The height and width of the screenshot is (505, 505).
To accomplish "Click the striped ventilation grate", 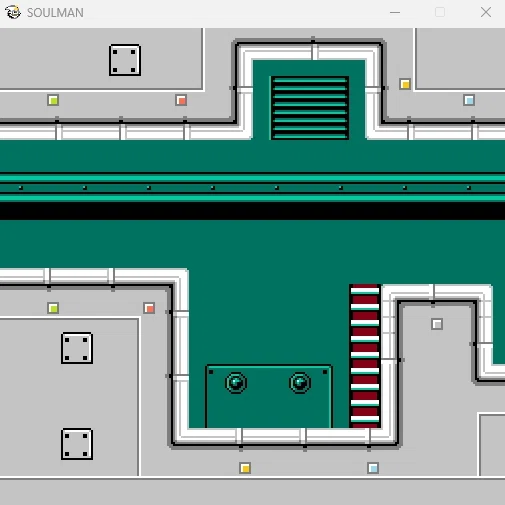I will 310,108.
